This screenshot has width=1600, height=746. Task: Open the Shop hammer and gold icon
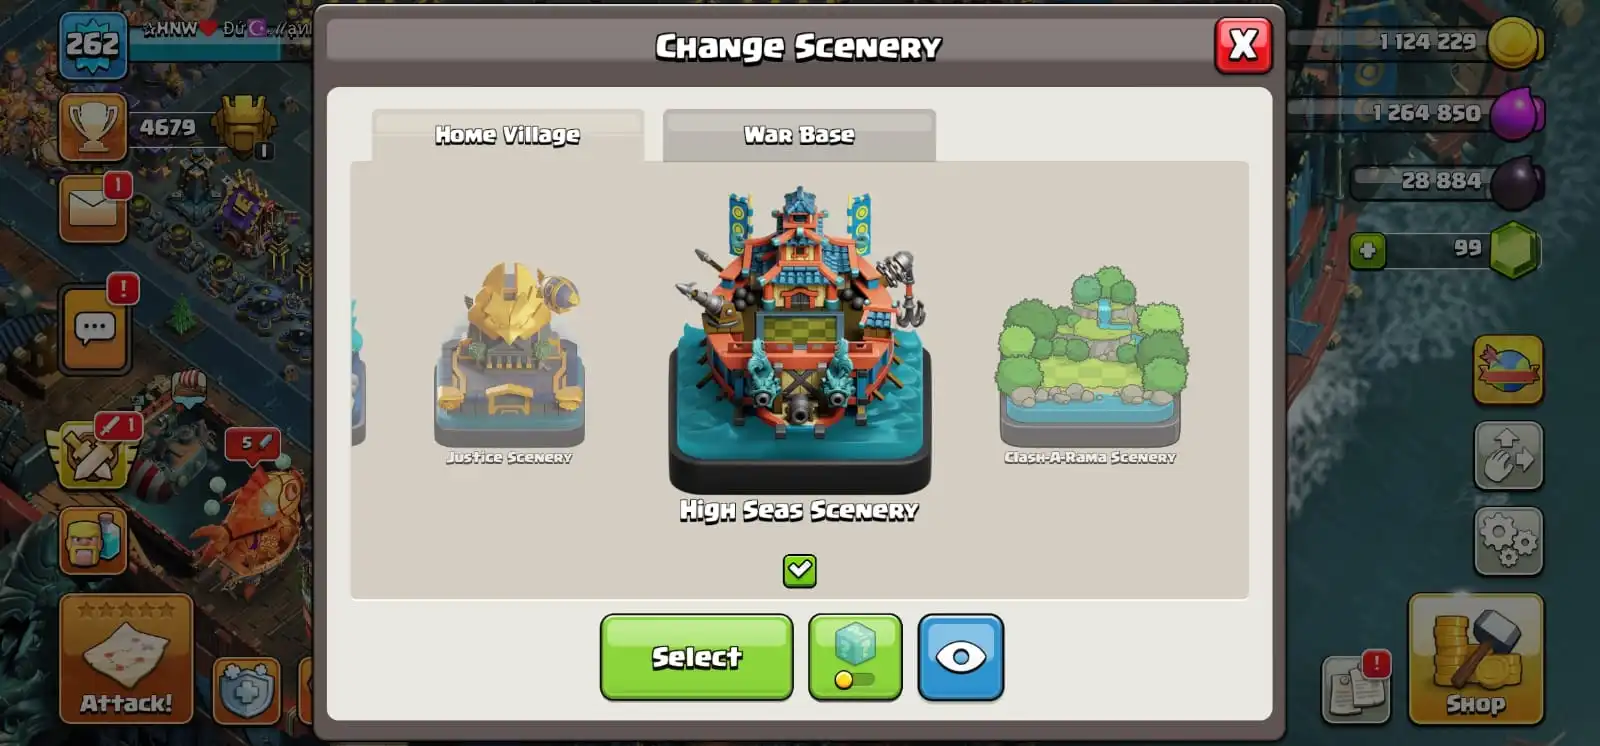[x=1476, y=659]
